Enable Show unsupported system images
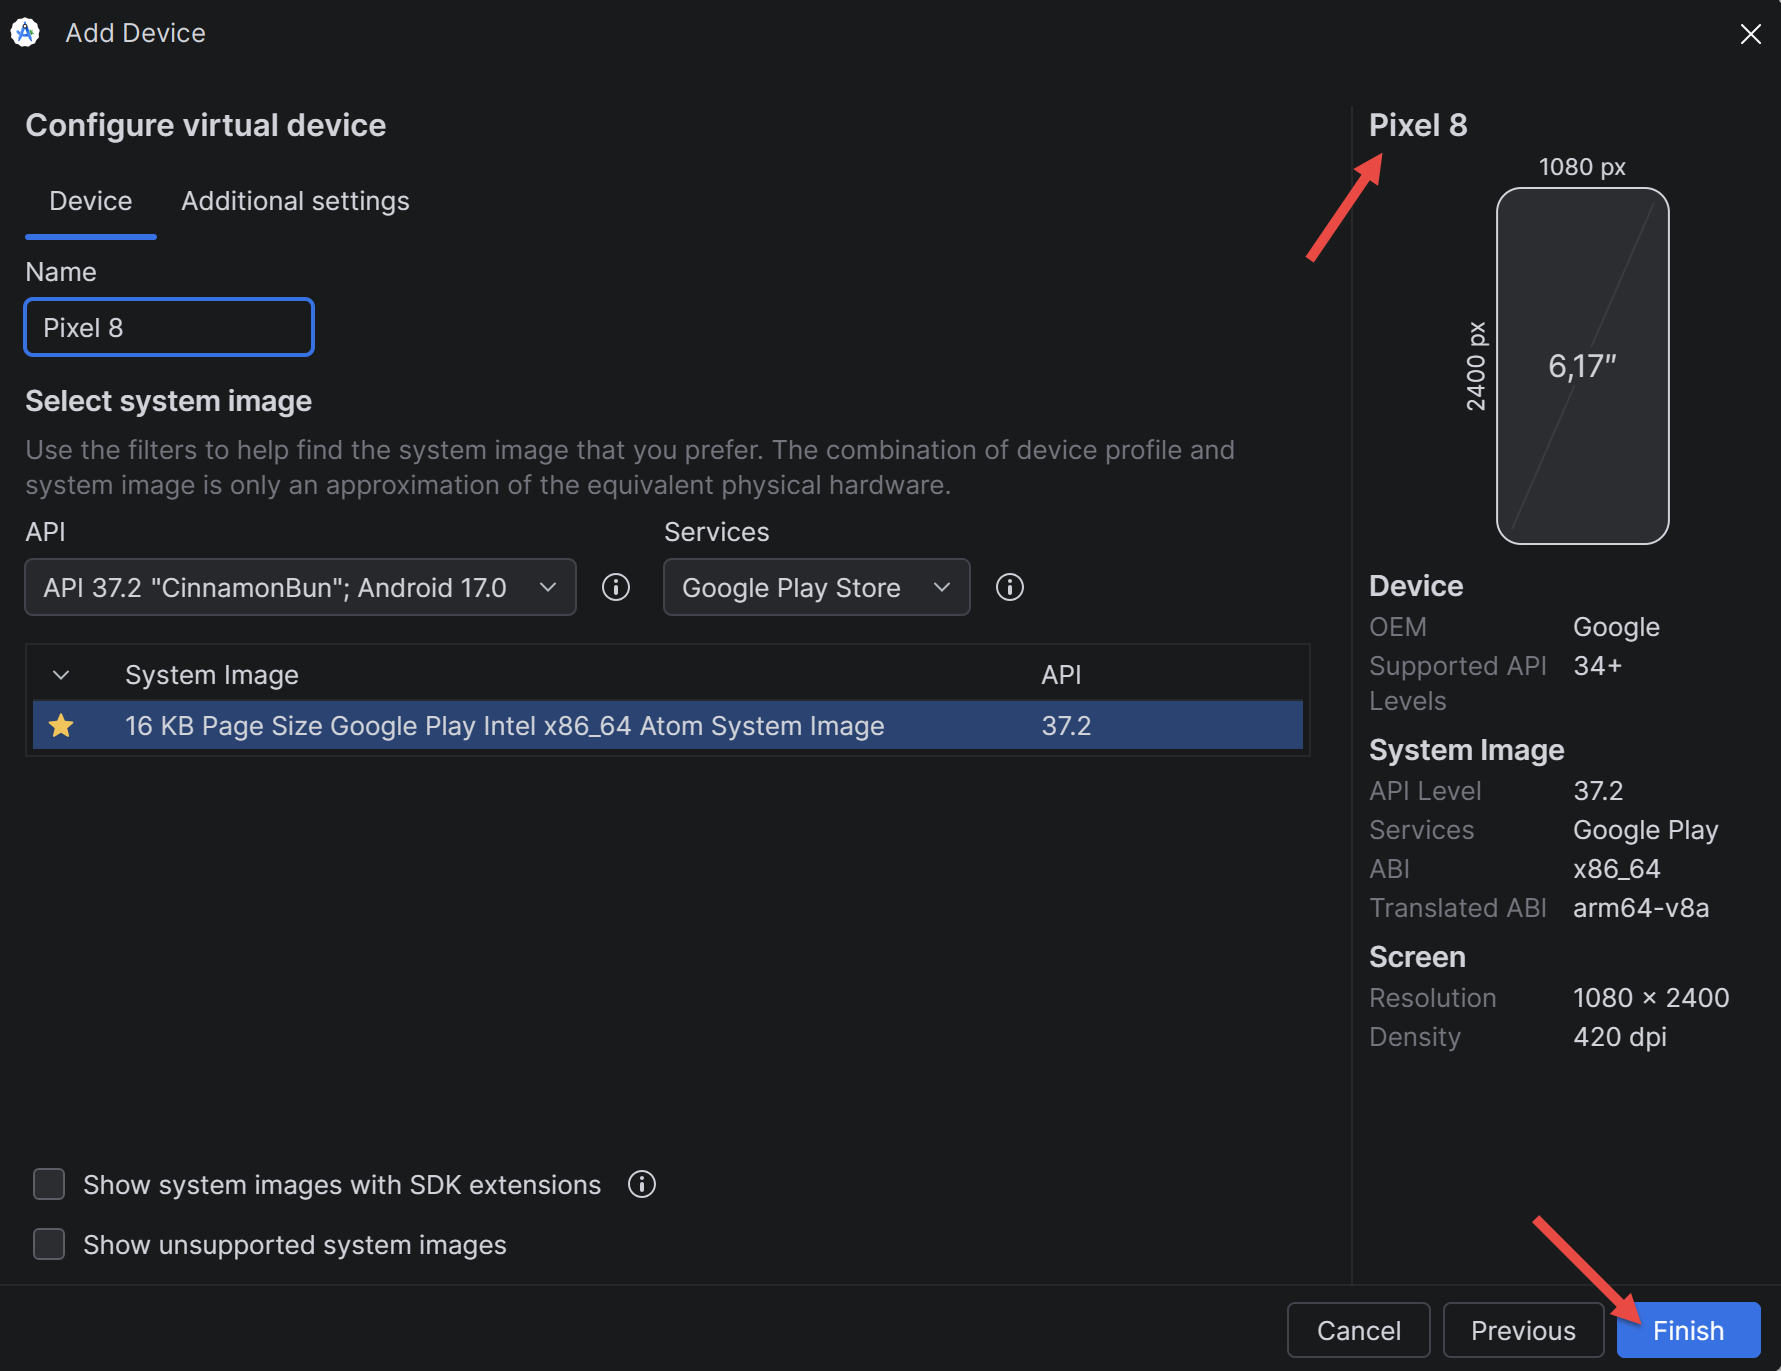The image size is (1781, 1371). point(49,1244)
